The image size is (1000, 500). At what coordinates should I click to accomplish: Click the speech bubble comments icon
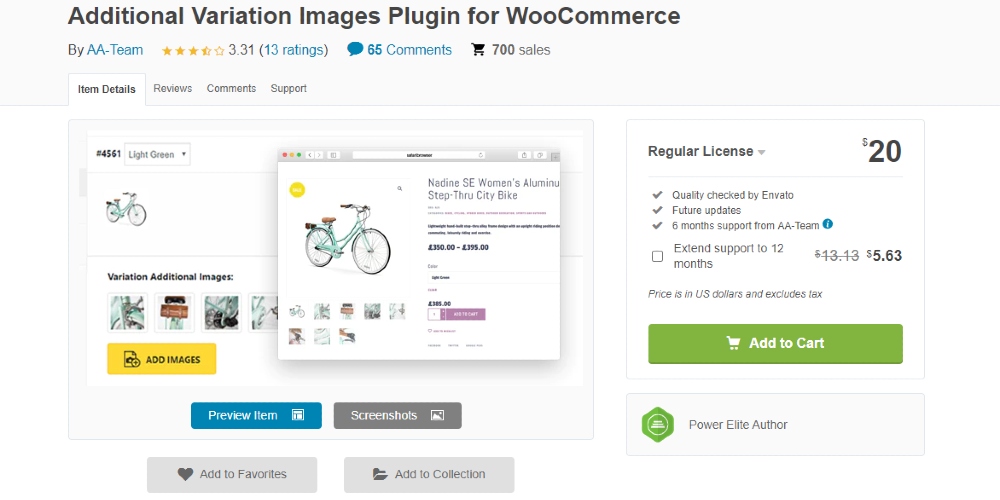pyautogui.click(x=355, y=49)
